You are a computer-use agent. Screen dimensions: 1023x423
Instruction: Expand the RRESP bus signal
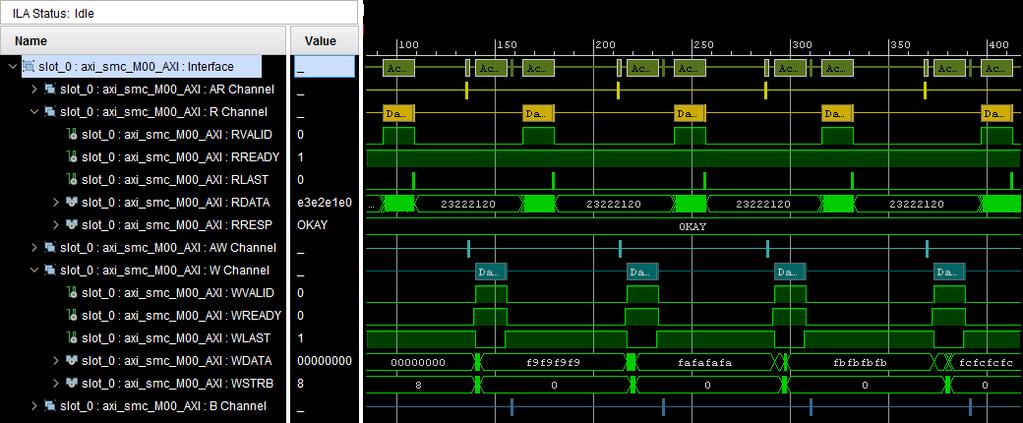click(57, 225)
